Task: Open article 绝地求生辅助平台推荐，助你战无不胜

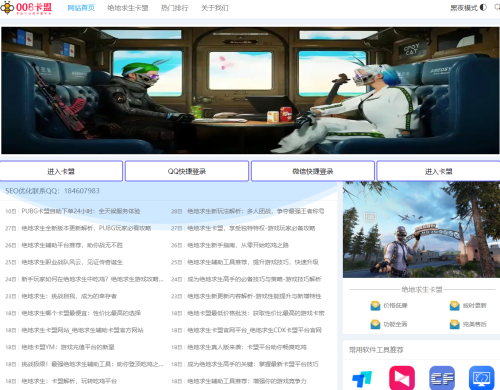Action: point(72,245)
